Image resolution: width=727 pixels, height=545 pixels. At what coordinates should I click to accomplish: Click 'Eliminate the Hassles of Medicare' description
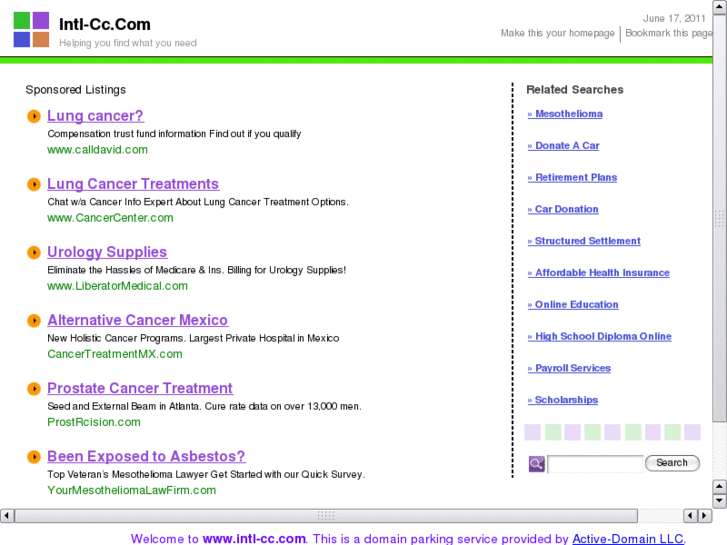click(197, 270)
